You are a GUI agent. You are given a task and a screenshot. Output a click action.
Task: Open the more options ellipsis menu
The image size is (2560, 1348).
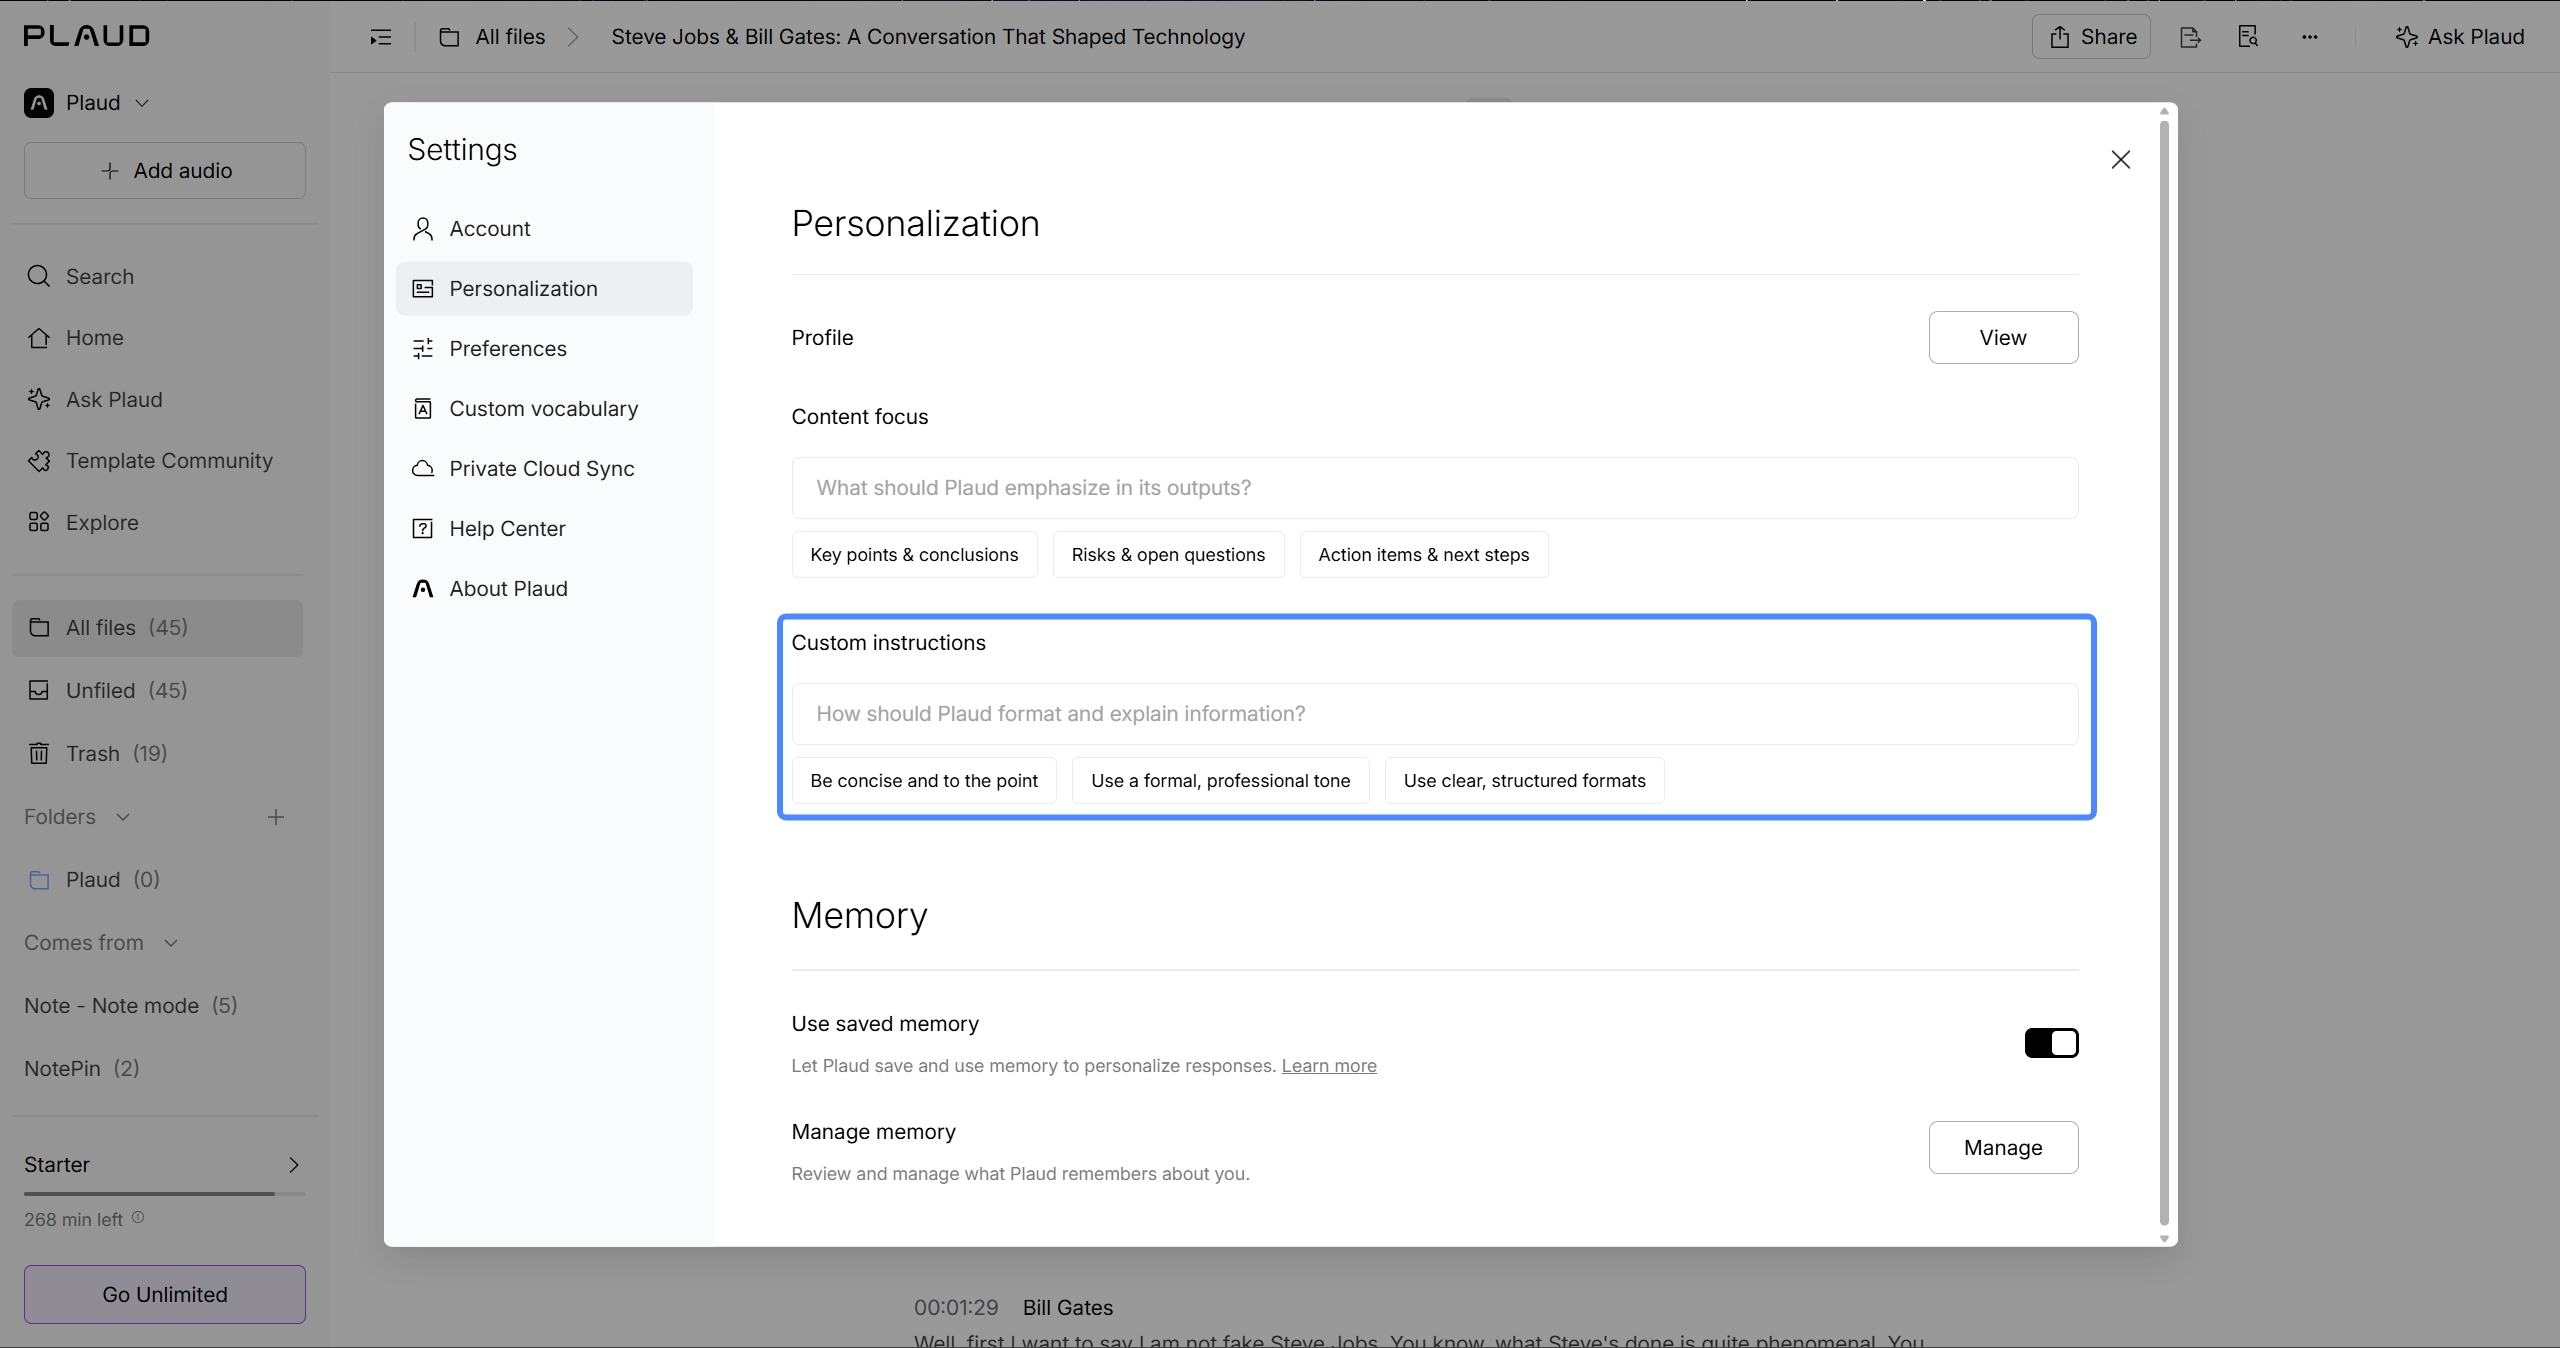(2309, 37)
